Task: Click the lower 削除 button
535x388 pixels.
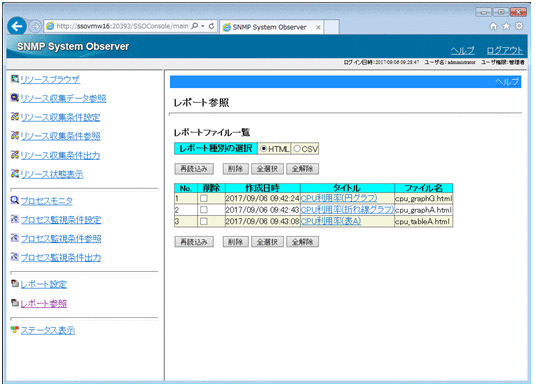Action: point(235,242)
